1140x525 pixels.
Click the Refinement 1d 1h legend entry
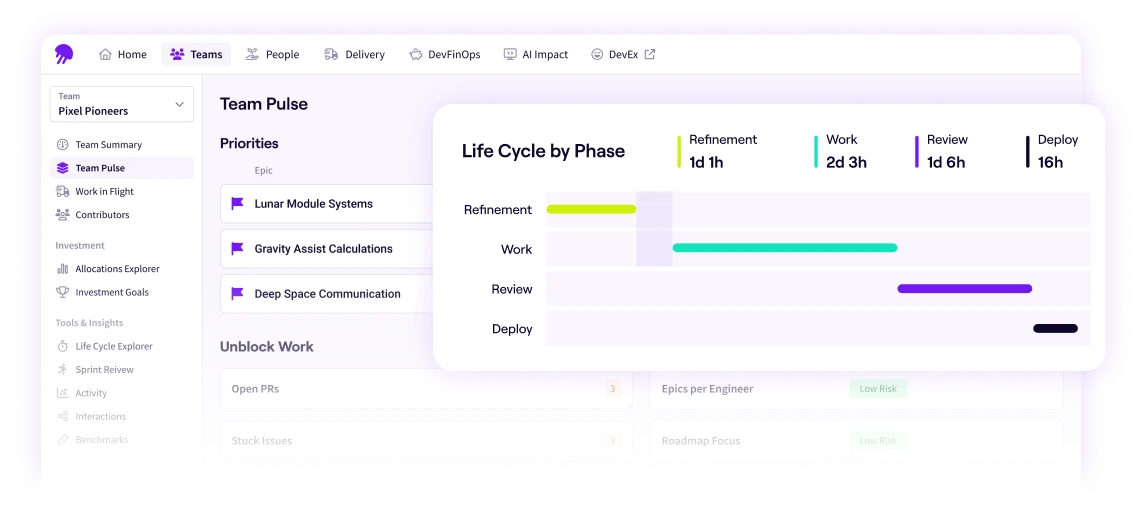[x=717, y=151]
